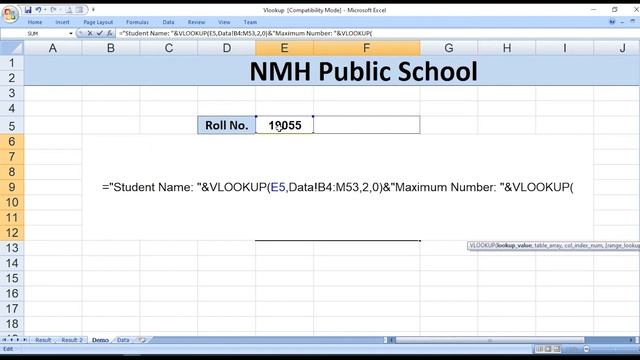The width and height of the screenshot is (640, 360).
Task: Open the Insert ribbon tab
Action: coord(62,22)
